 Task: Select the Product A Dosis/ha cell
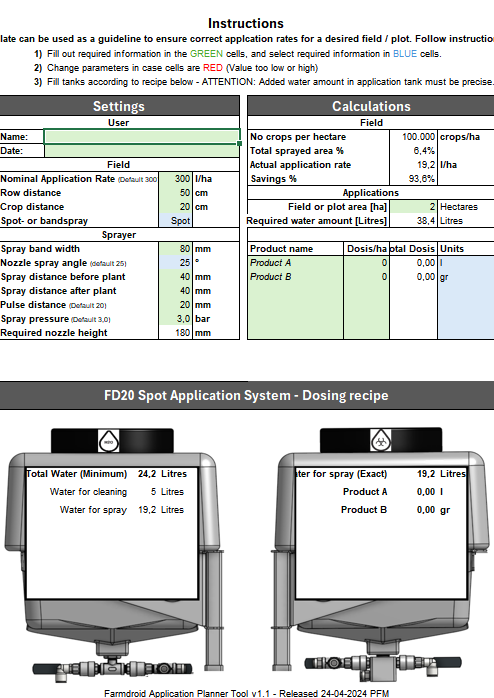(366, 263)
